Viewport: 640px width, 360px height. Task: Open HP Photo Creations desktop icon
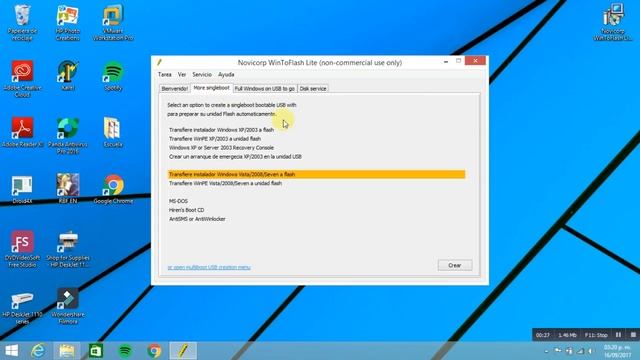(68, 22)
